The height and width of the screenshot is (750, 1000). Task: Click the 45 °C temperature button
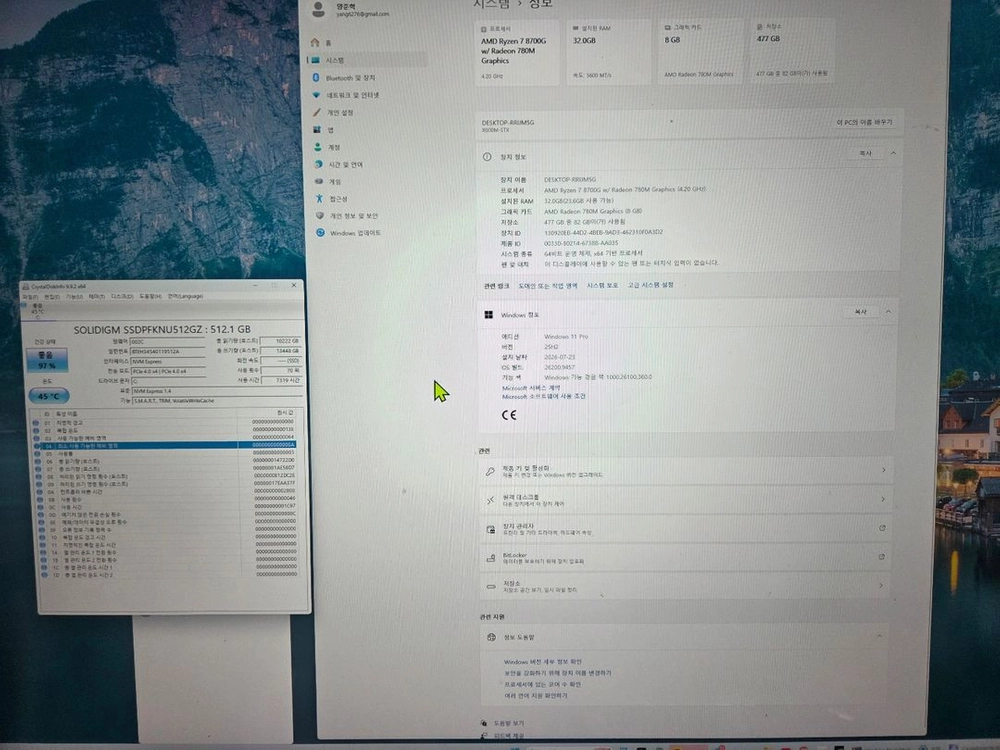(x=48, y=396)
